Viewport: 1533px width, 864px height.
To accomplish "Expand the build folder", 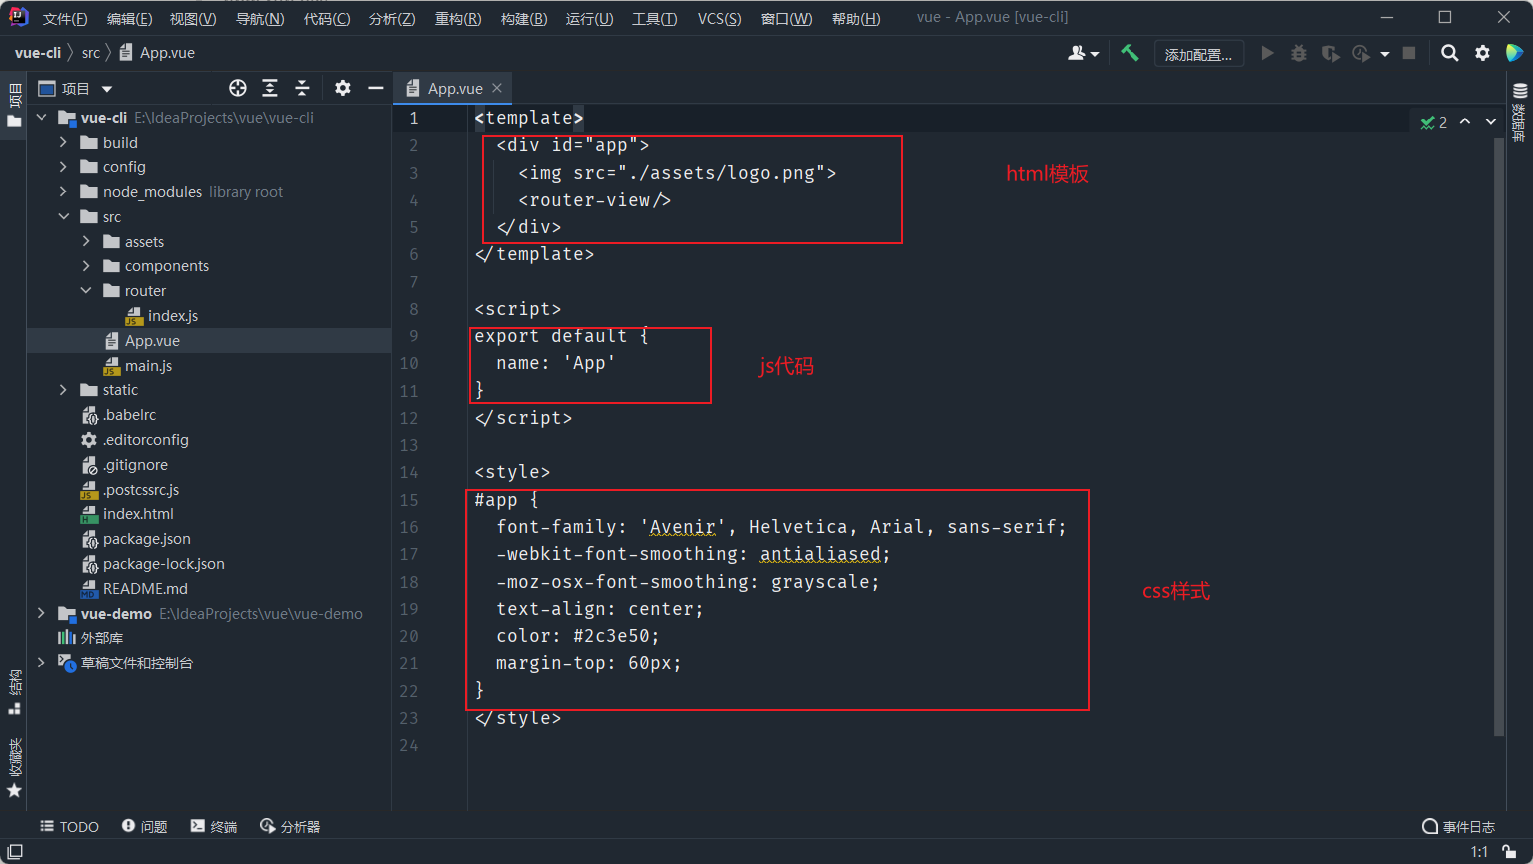I will [63, 143].
